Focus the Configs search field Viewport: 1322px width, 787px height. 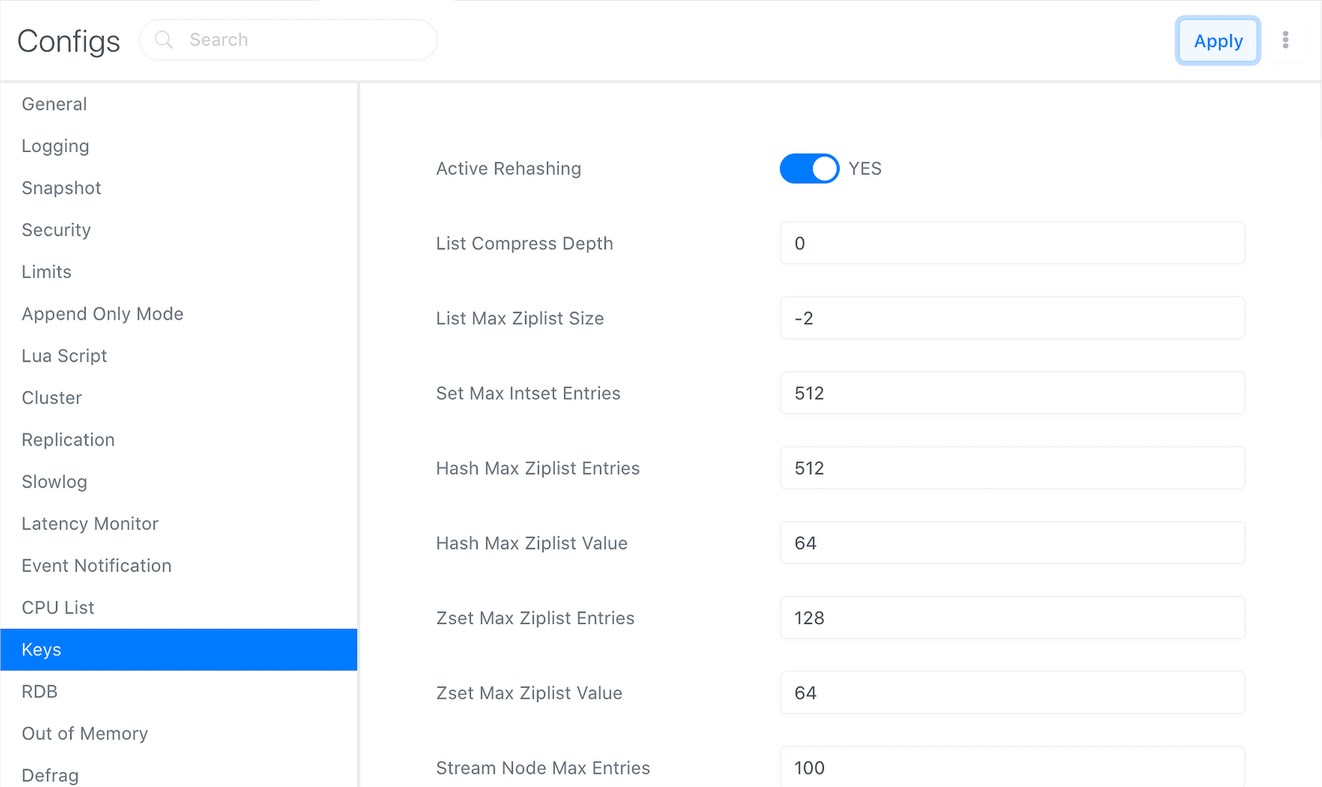pyautogui.click(x=300, y=40)
